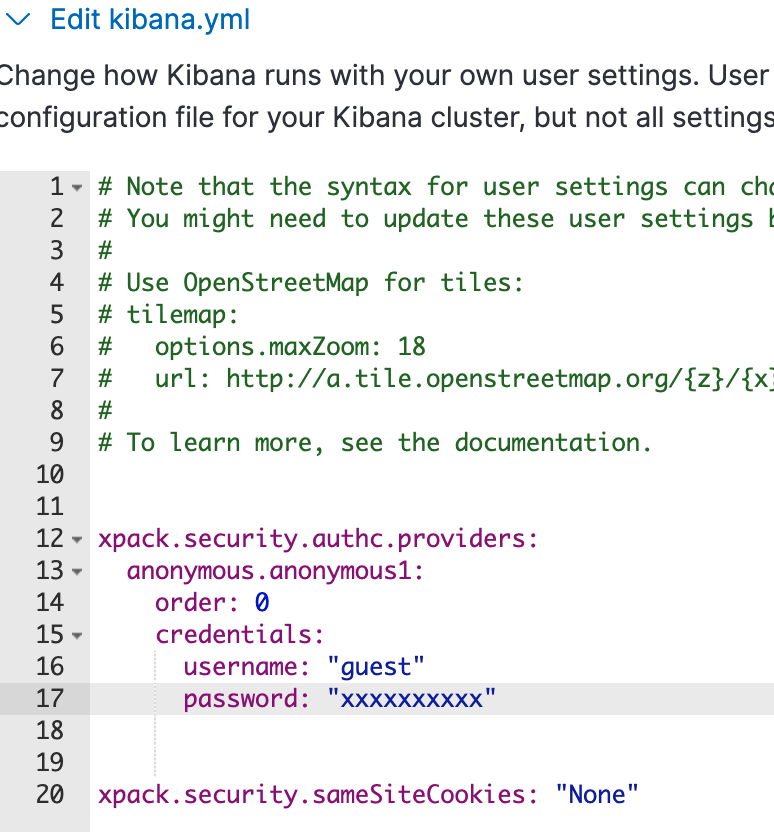774x832 pixels.
Task: Click the password value "xxxxxxxxxx"
Action: 411,698
